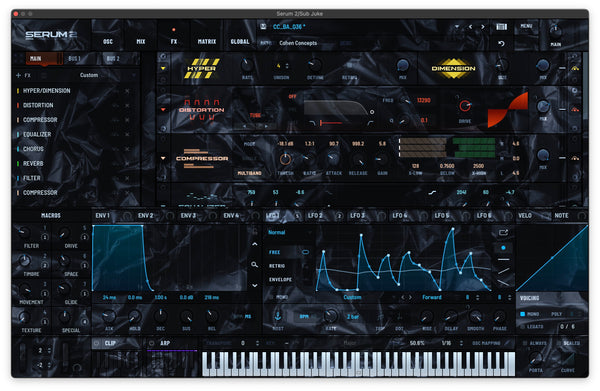Click the LFO panel up chevron
Image resolution: width=600 pixels, height=391 pixels.
[255, 244]
